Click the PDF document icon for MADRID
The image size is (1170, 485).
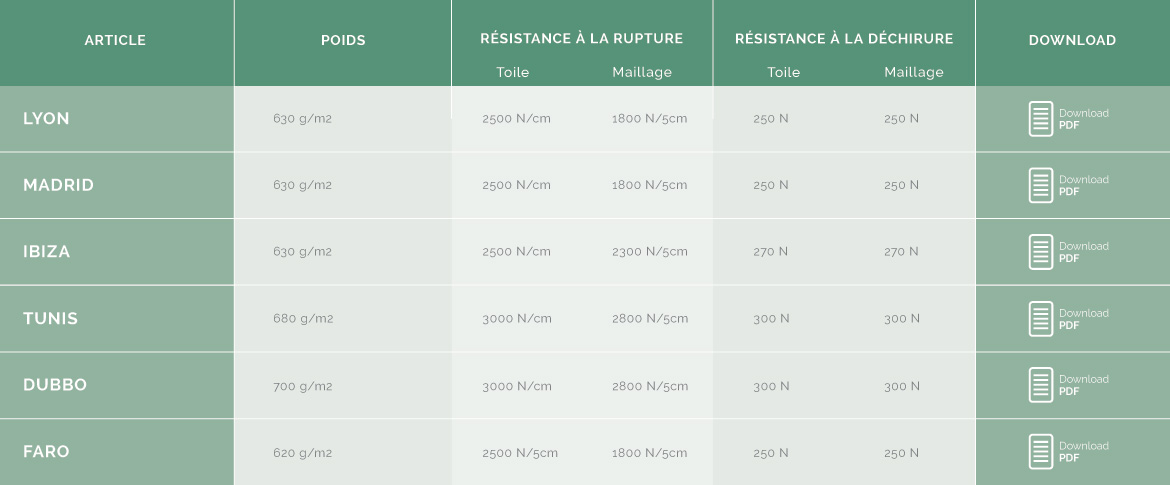click(x=1041, y=185)
